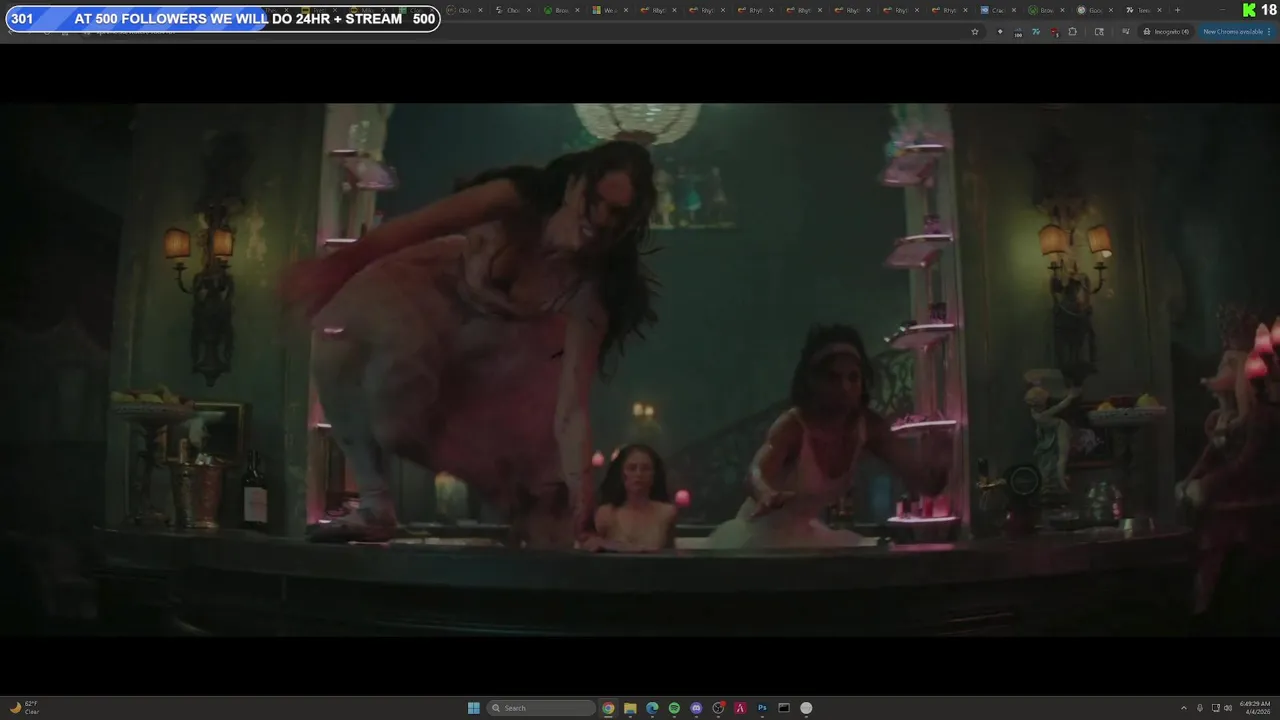Open volume control in the system tray
The image size is (1280, 720).
click(1228, 708)
